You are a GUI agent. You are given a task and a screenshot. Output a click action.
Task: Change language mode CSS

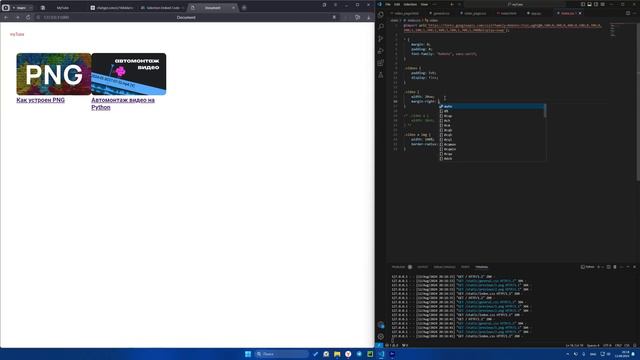coord(627,345)
